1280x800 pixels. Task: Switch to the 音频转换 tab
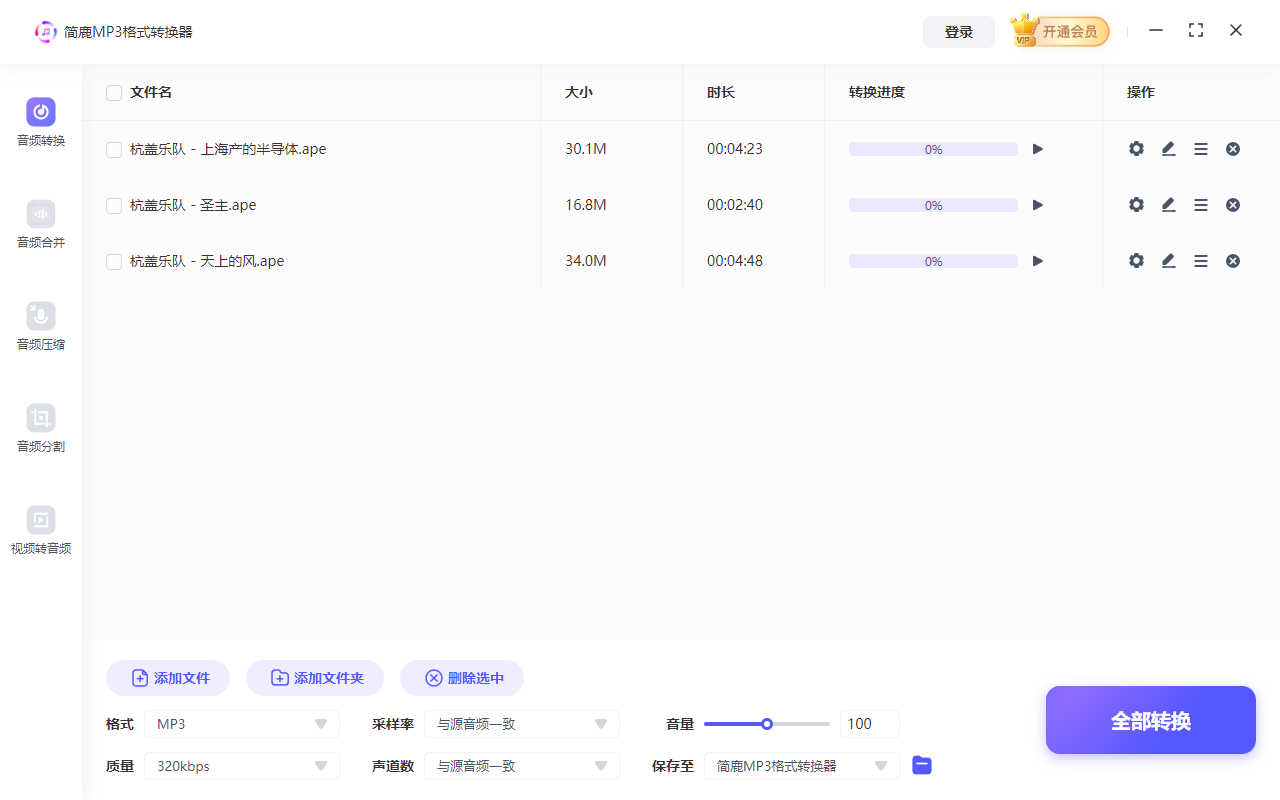click(x=40, y=121)
